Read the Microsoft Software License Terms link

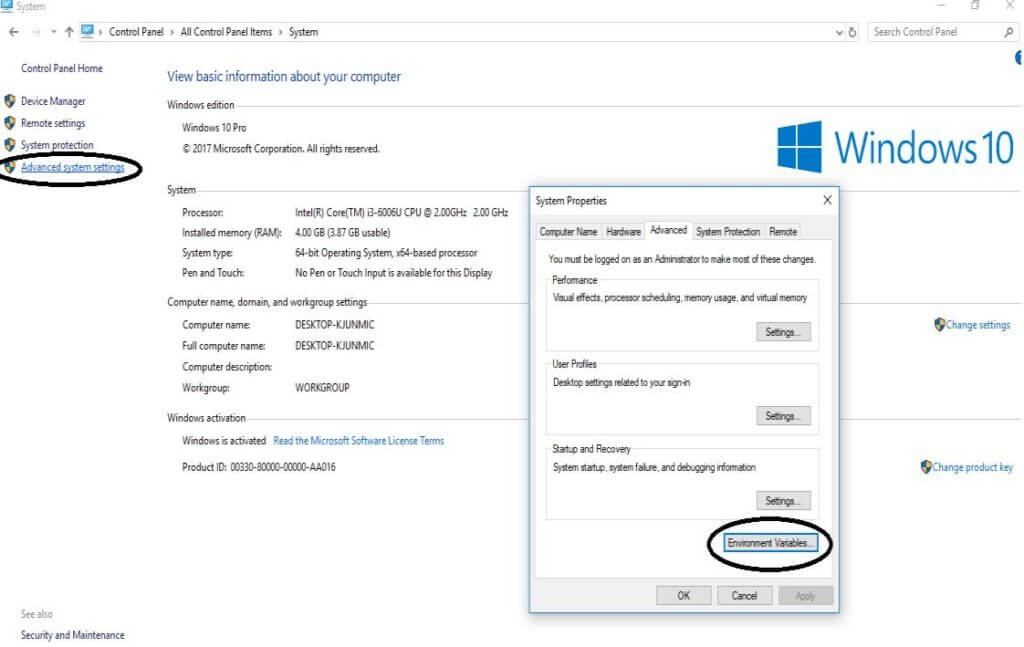(359, 441)
